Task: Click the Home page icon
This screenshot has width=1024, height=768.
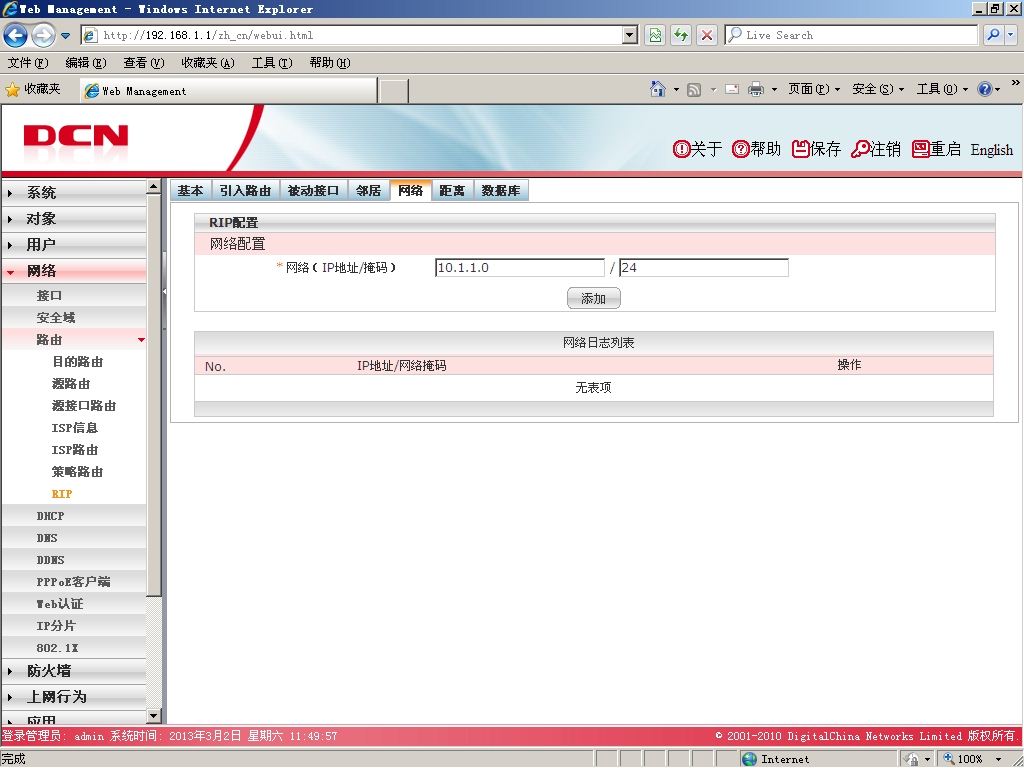Action: [x=658, y=89]
